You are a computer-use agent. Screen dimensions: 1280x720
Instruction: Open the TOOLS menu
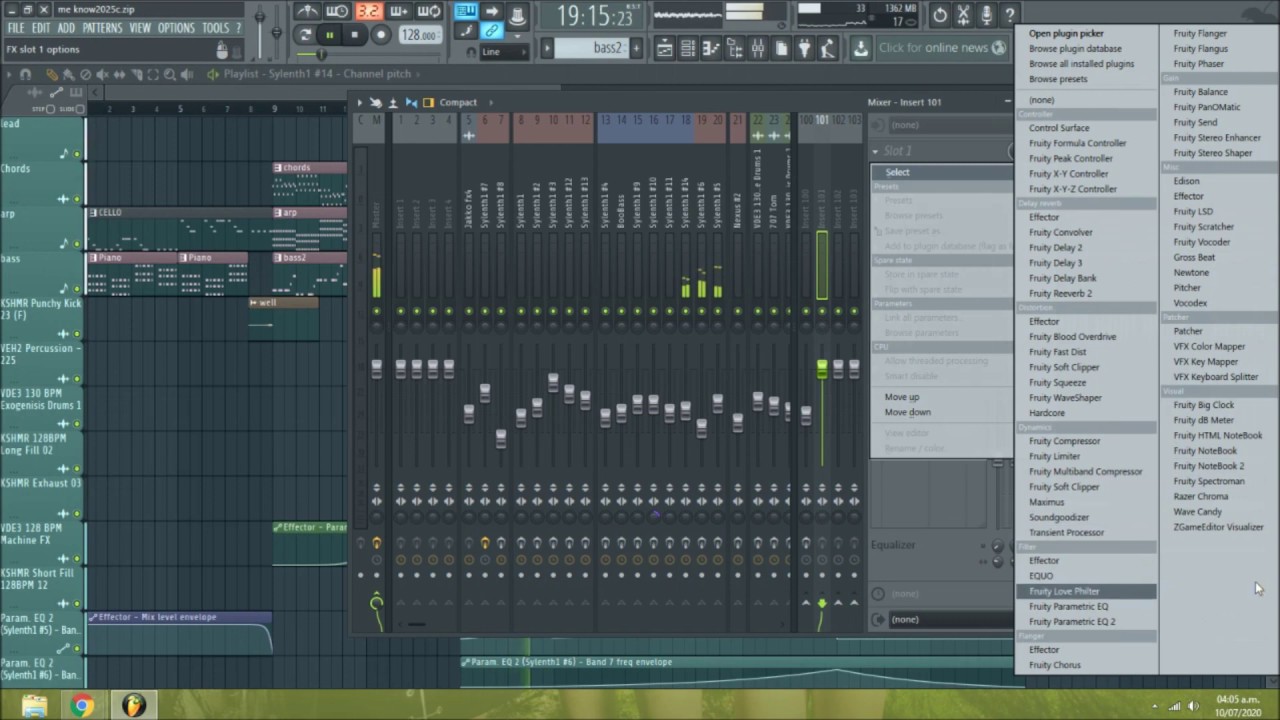(x=215, y=28)
